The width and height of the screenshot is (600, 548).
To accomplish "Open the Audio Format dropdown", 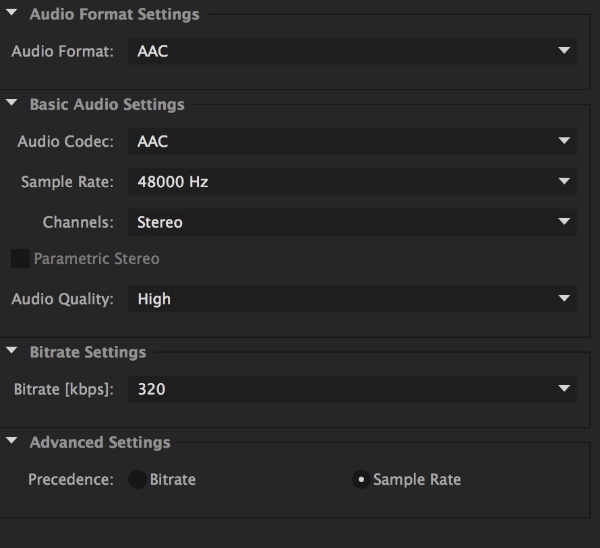I will [x=352, y=51].
